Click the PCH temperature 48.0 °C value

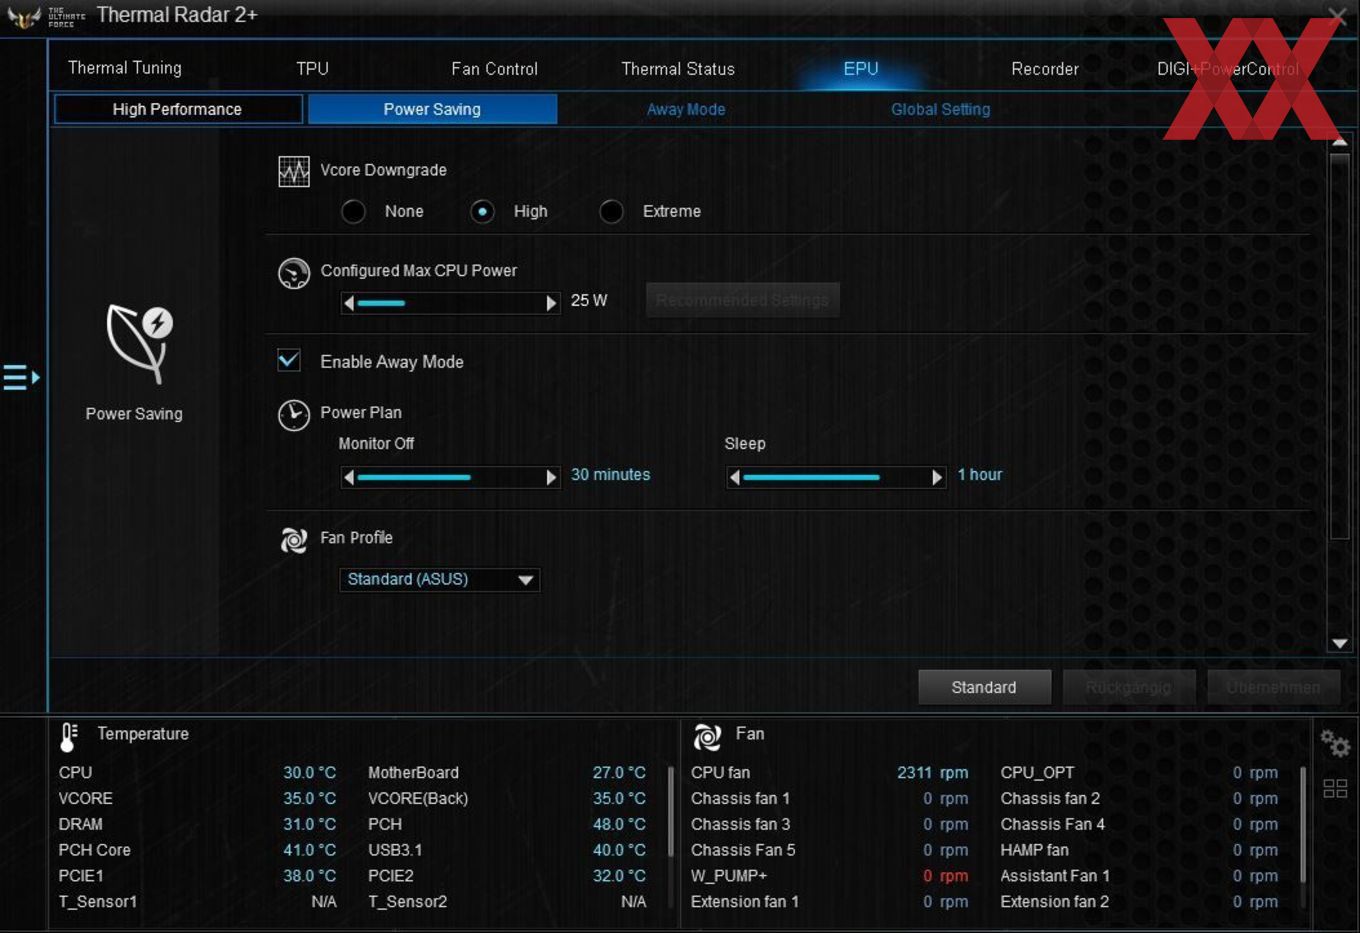619,824
